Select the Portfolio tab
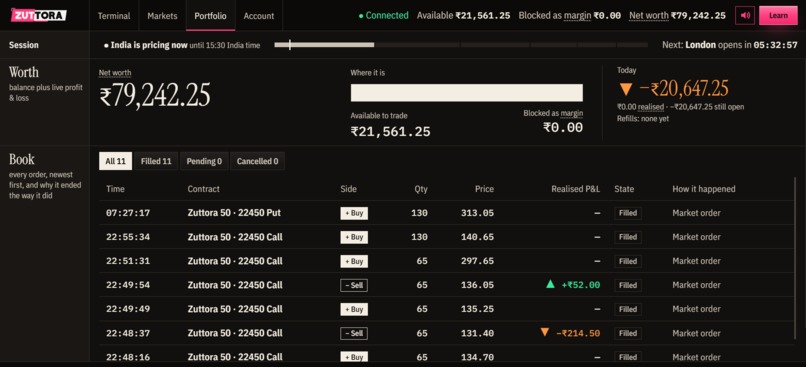Screen dimensions: 806x367 tap(210, 16)
